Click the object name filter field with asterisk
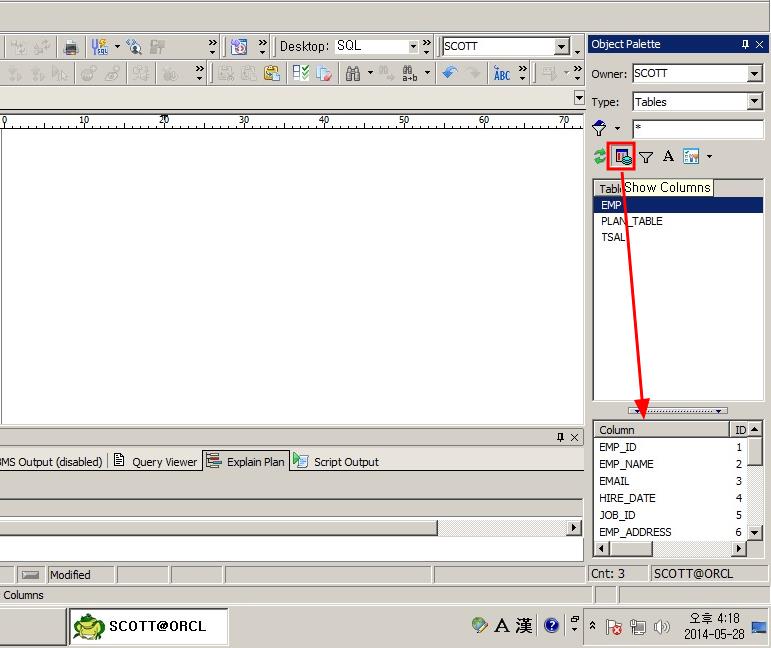This screenshot has height=648, width=771. tap(697, 129)
